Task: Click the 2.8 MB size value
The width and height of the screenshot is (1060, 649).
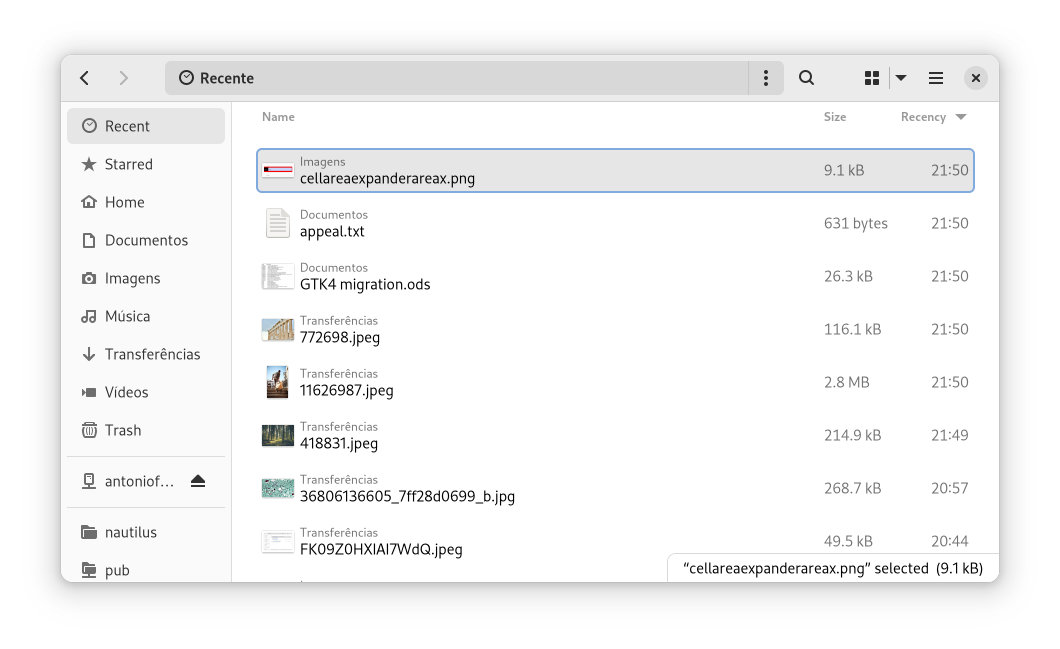Action: click(x=846, y=382)
